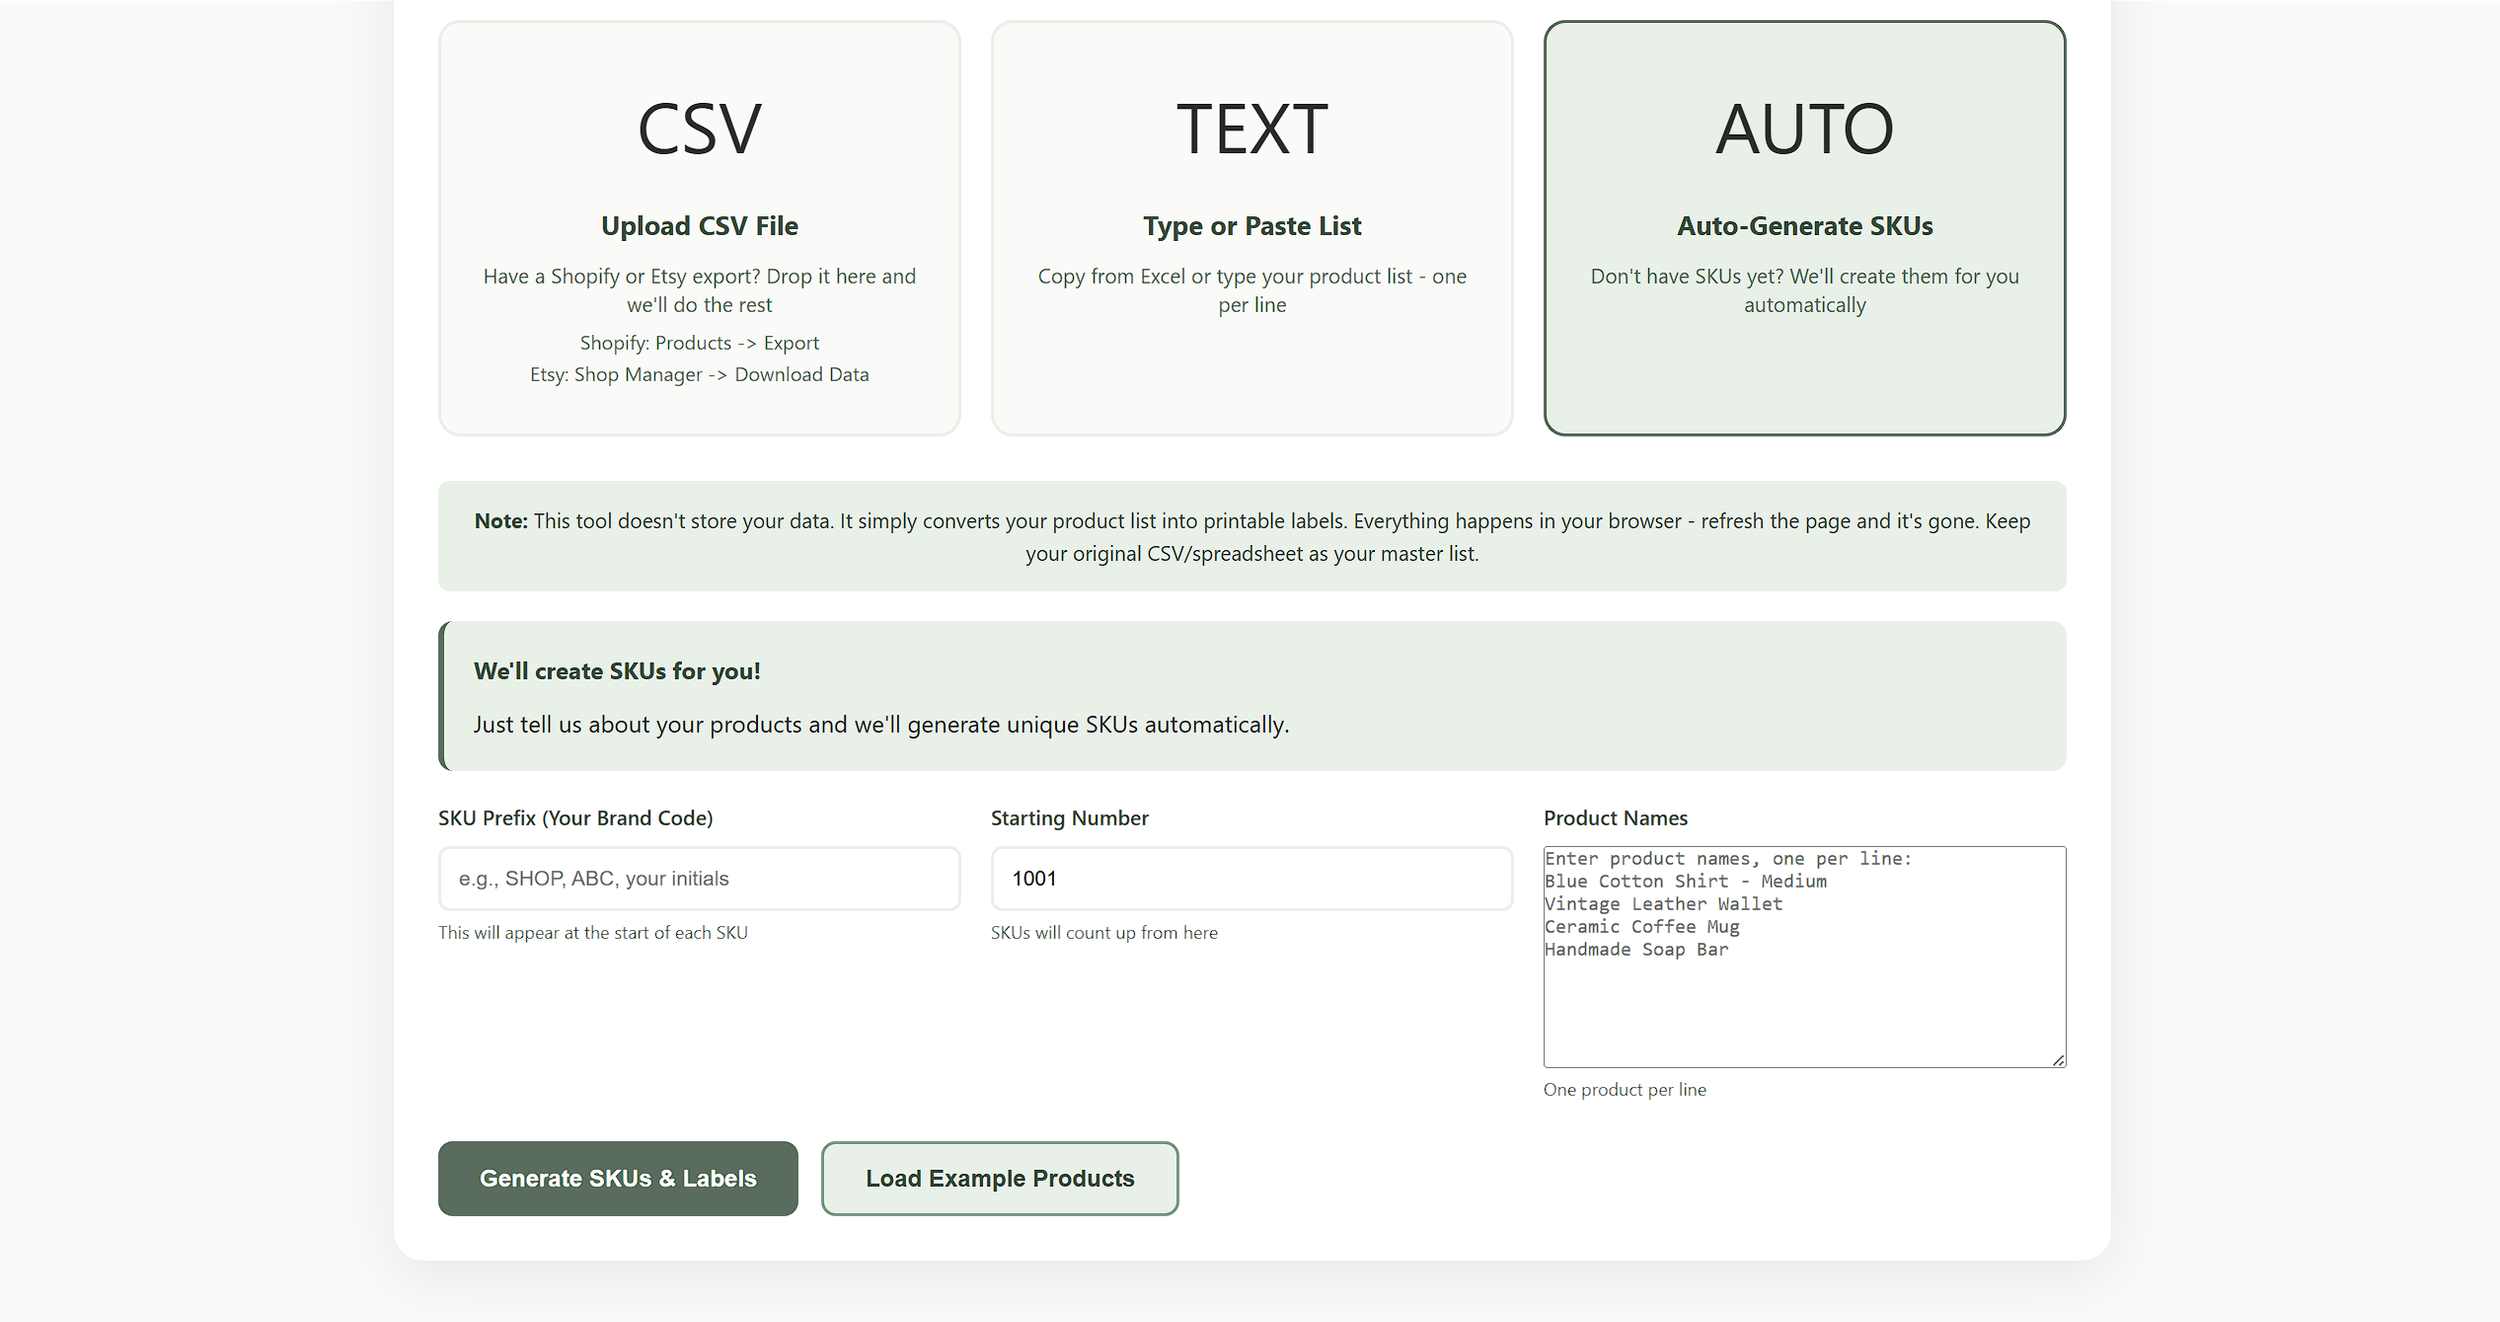
Task: Click the Vintage Leather Wallet entry
Action: pos(1663,903)
